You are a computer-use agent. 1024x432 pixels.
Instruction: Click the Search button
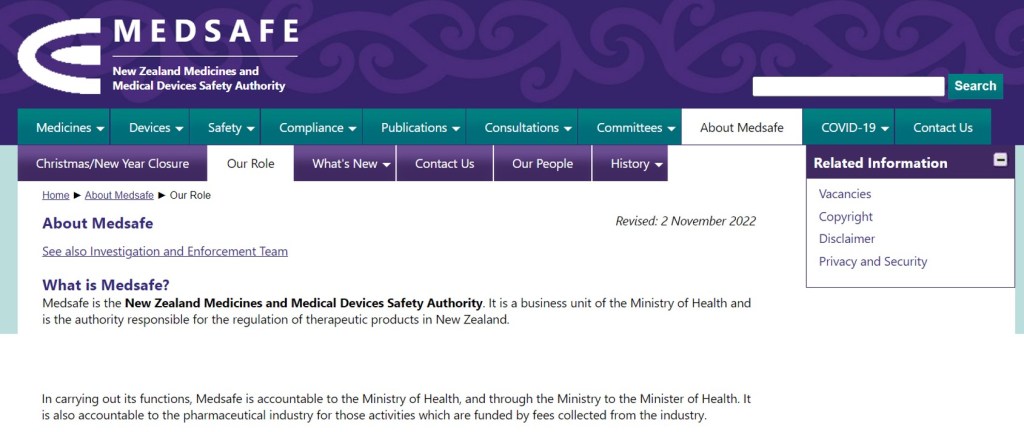[x=974, y=86]
